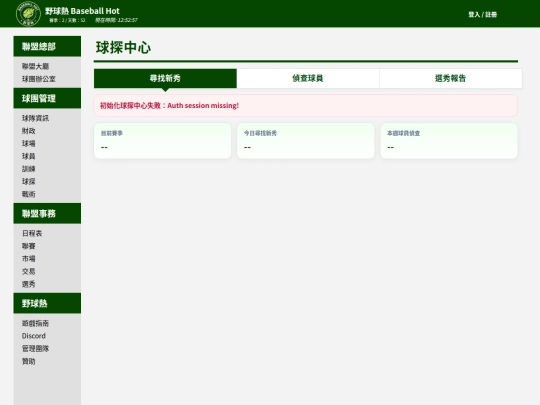Image resolution: width=540 pixels, height=405 pixels.
Task: Open 聯盟大廳 in the sidebar
Action: [x=35, y=66]
